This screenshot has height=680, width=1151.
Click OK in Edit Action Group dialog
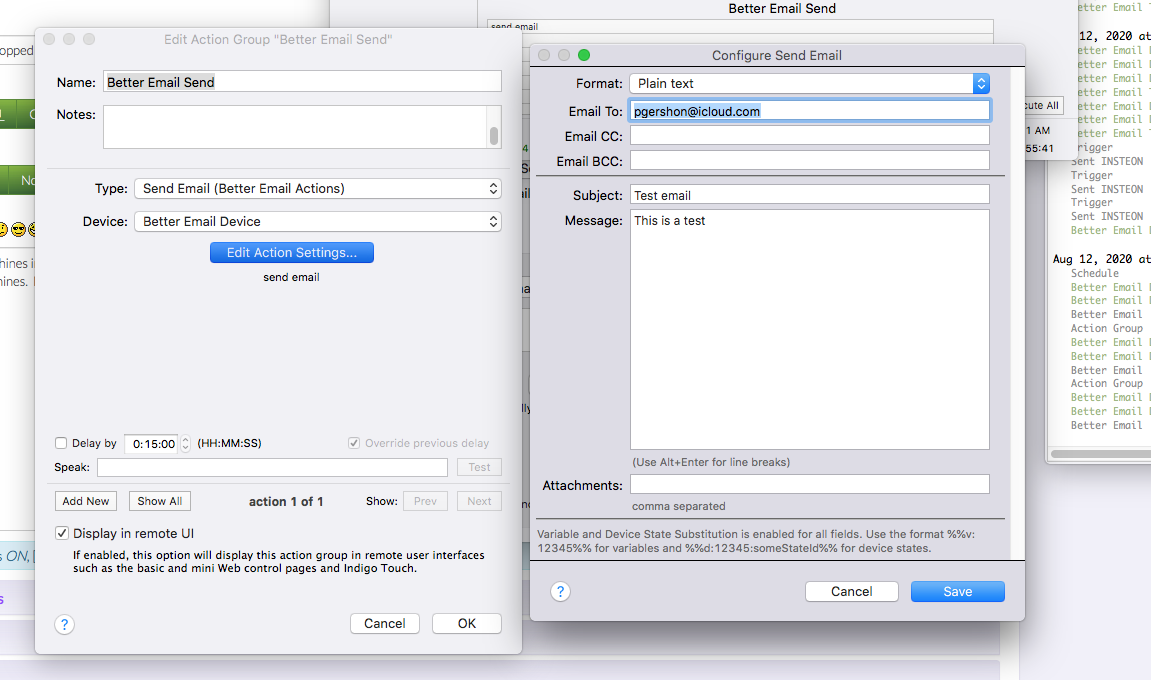(467, 623)
